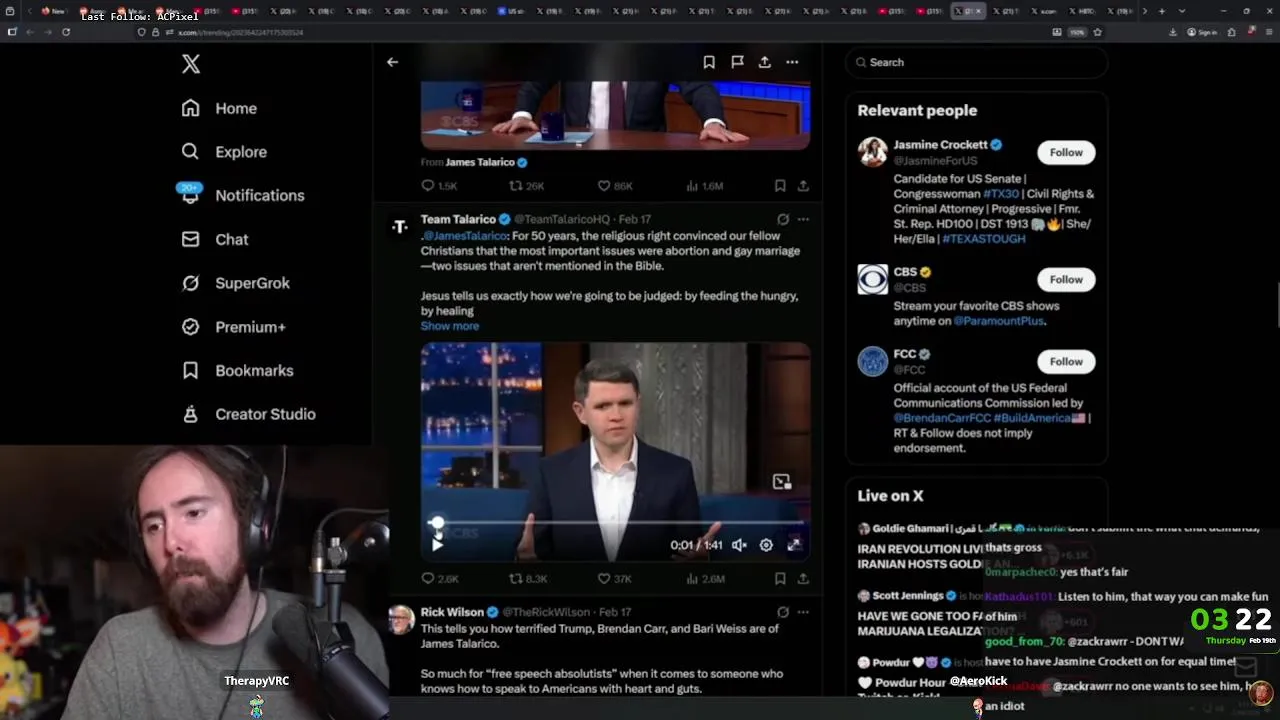Reply to post with 2.6K comments

[x=440, y=579]
